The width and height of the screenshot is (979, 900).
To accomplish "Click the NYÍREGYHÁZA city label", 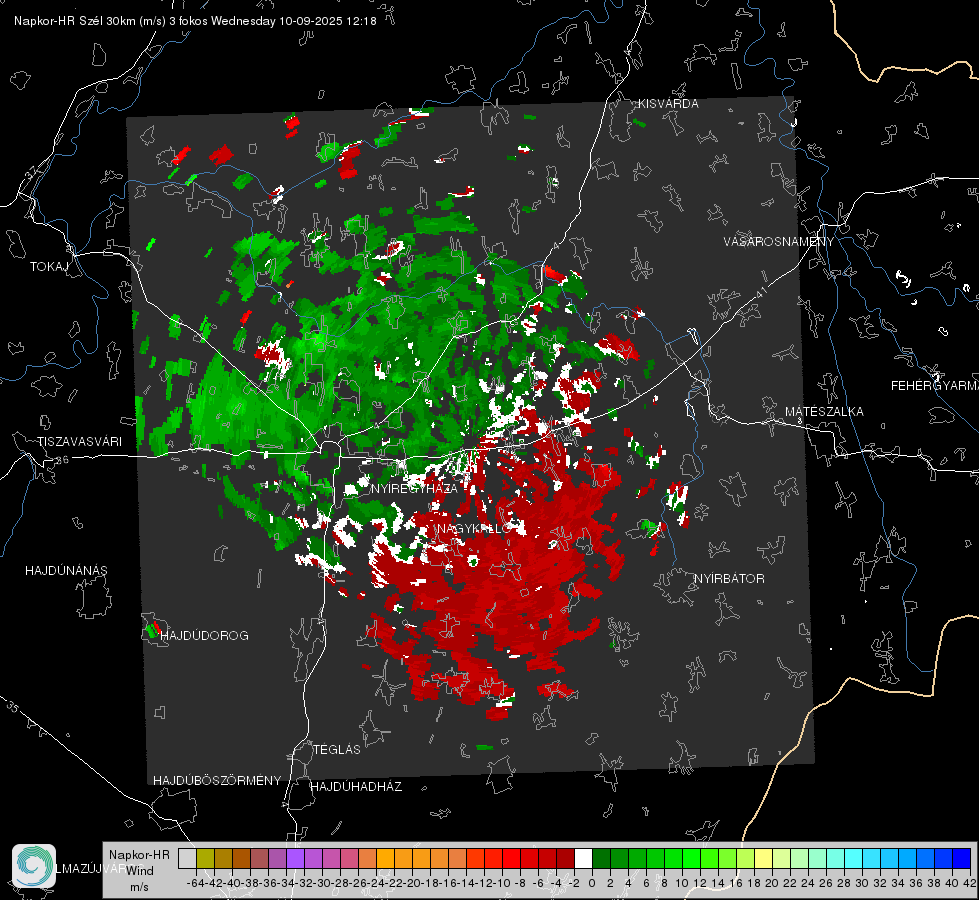I will (414, 488).
